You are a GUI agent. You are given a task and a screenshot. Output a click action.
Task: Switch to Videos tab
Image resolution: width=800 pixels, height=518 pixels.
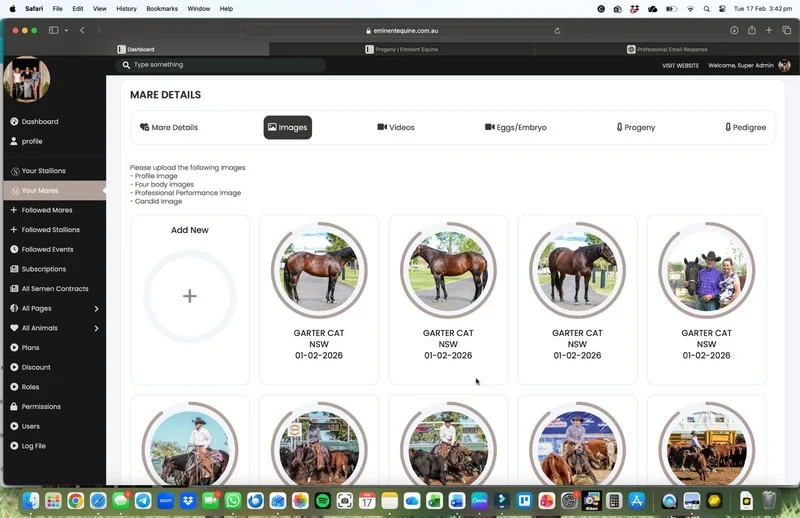point(396,128)
